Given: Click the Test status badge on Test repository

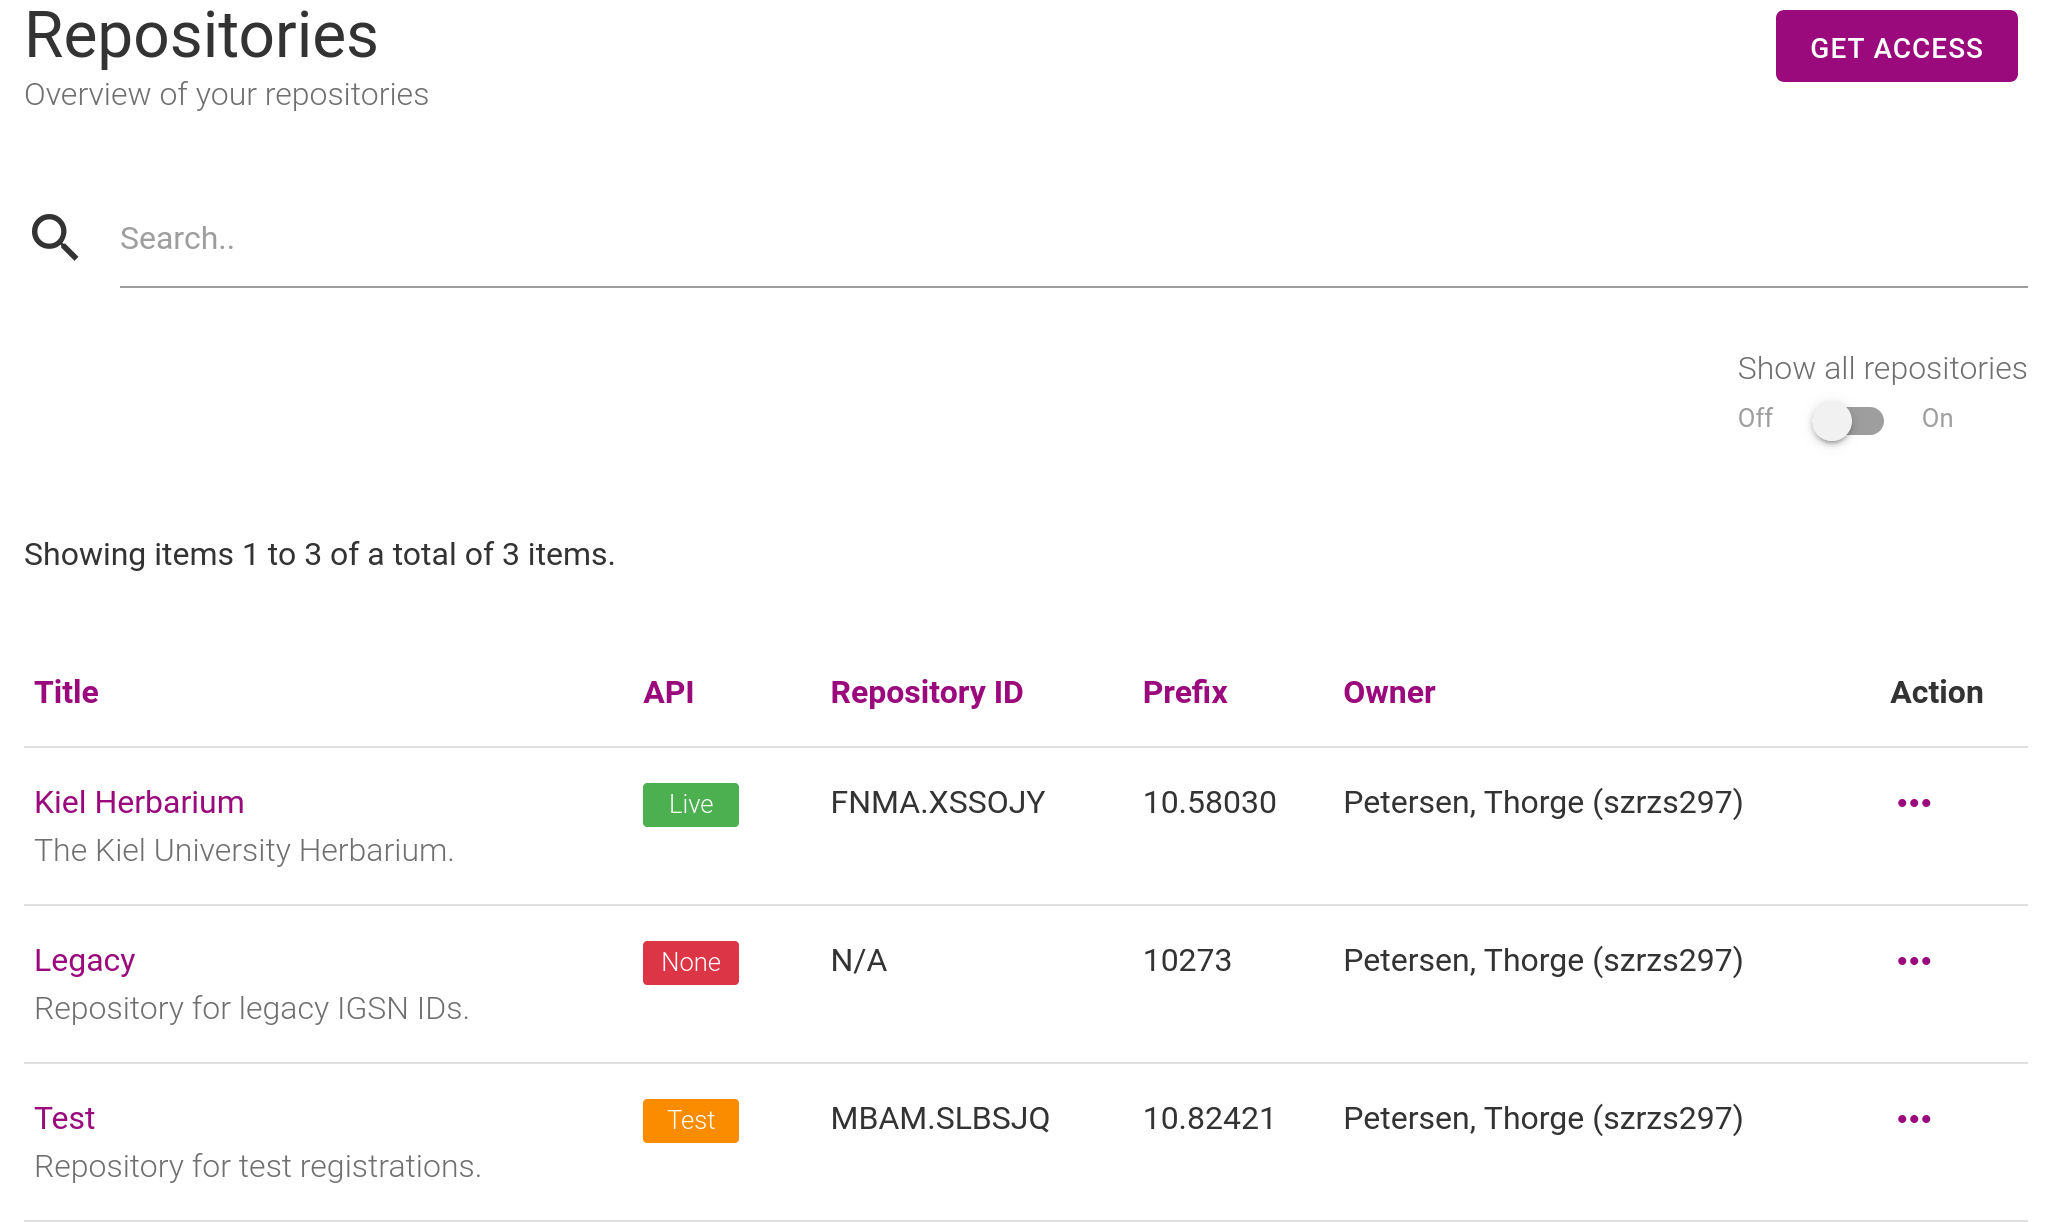Looking at the screenshot, I should click(691, 1119).
